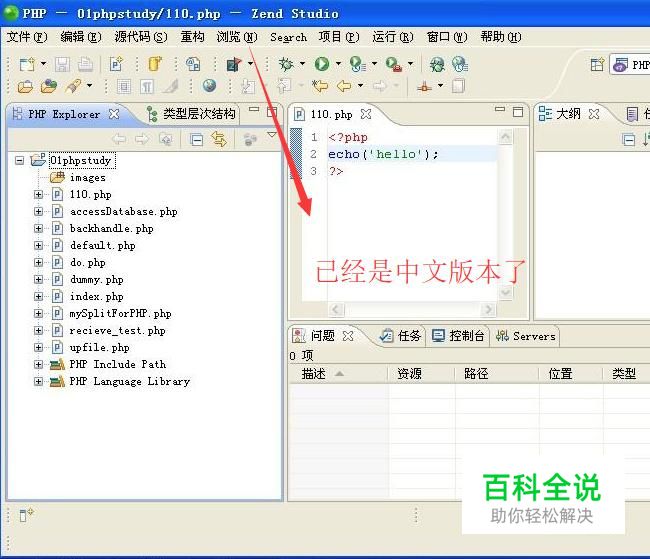Click Collapse All icon in 大纲 panel
The height and width of the screenshot is (559, 650).
(628, 140)
